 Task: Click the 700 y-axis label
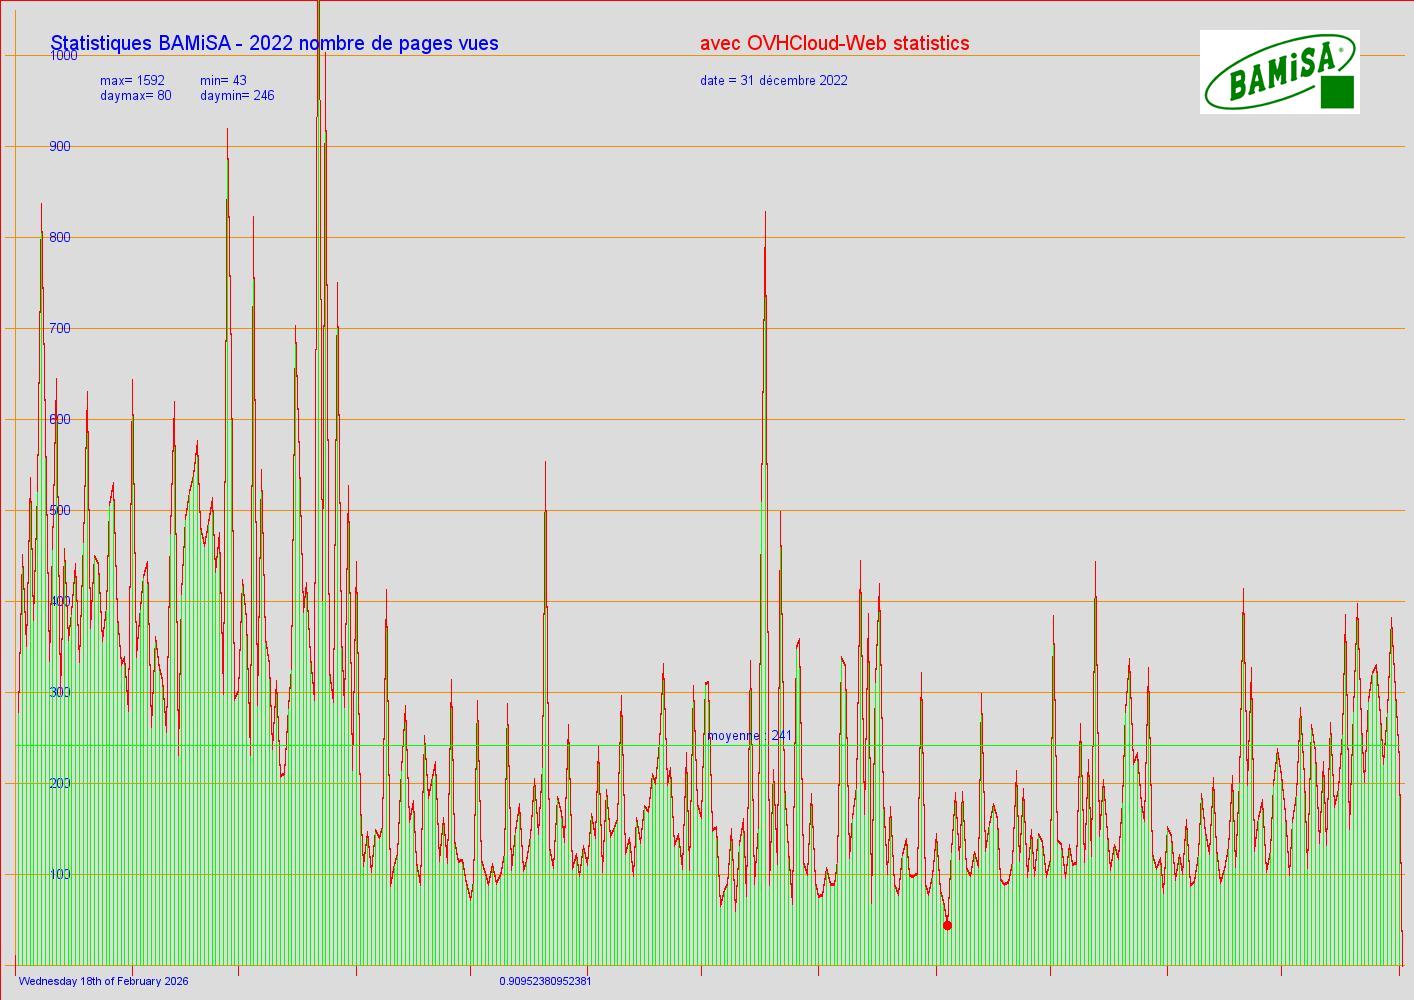click(x=60, y=329)
